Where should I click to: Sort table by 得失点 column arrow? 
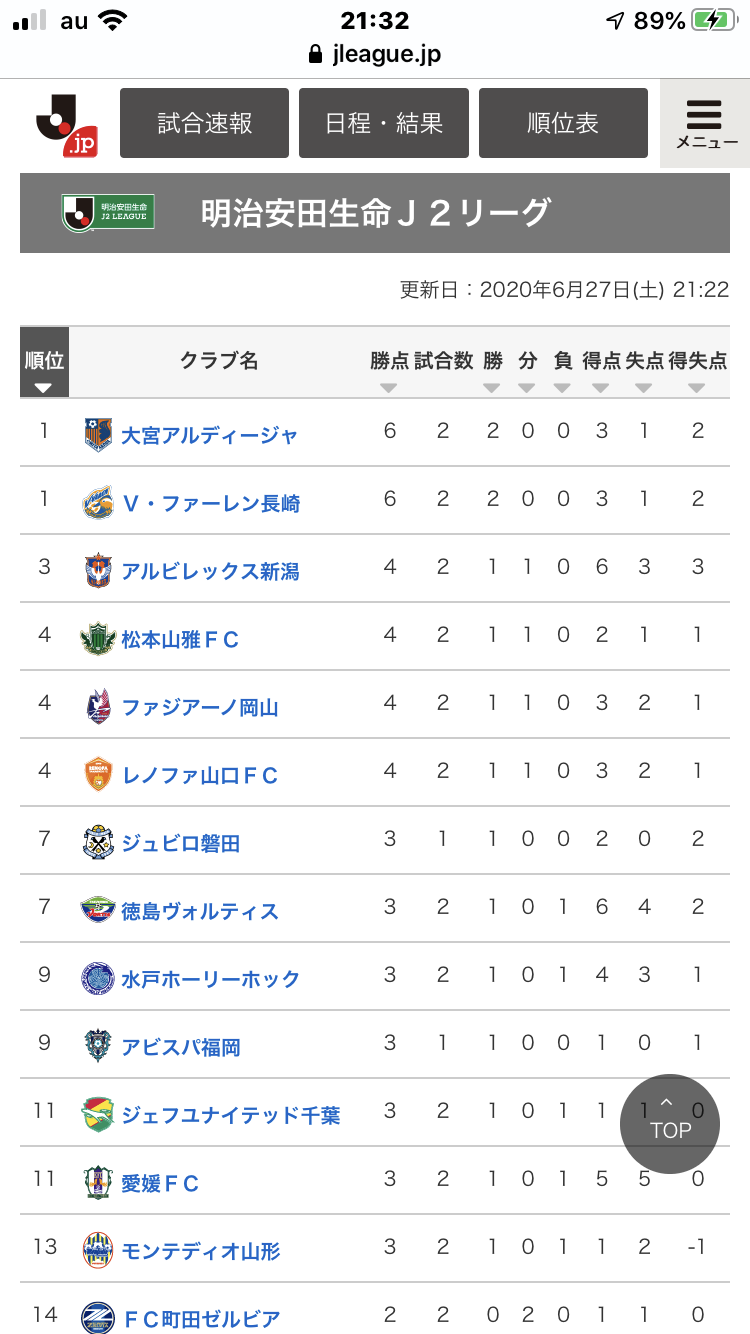697,388
